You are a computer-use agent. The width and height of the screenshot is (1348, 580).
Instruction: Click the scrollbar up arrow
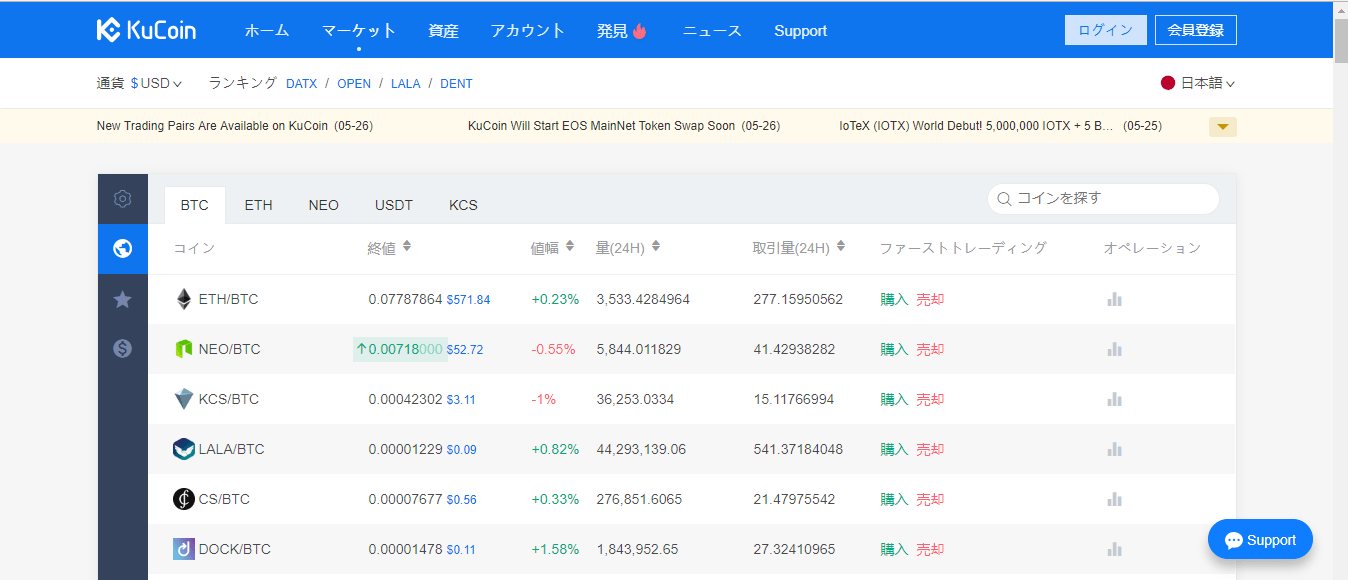(1340, 8)
